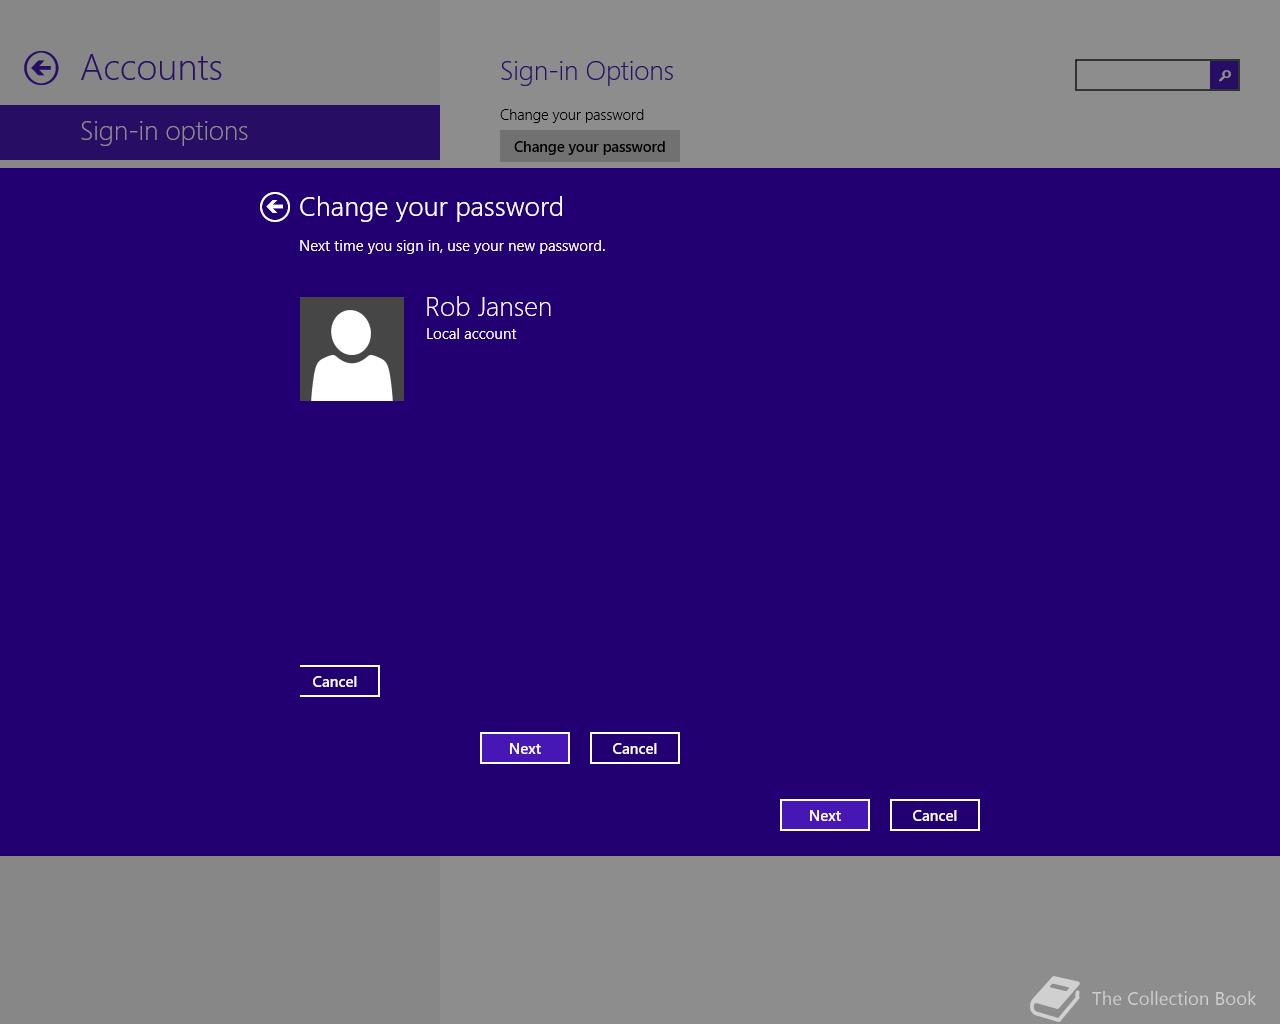This screenshot has width=1280, height=1024.
Task: Click the back arrow beside Change your password heading
Action: [274, 207]
